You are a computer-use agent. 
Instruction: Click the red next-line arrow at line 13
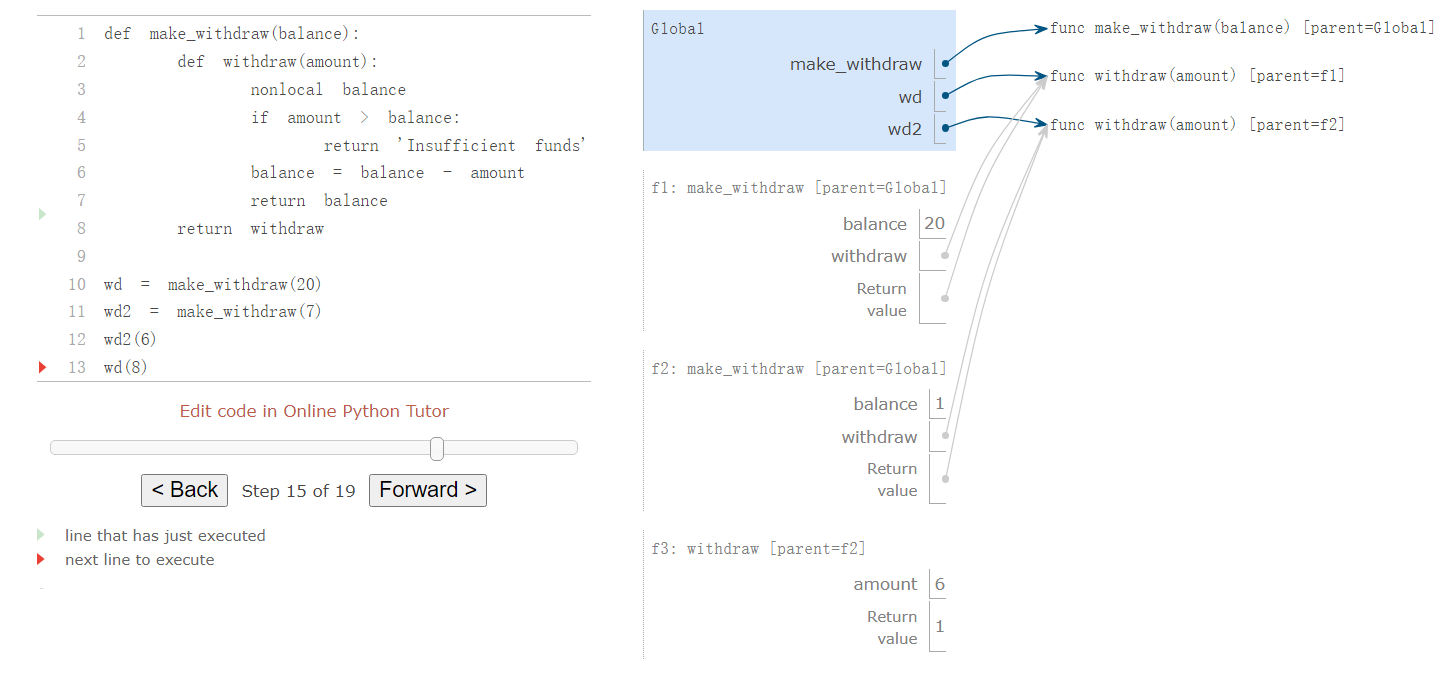[42, 368]
